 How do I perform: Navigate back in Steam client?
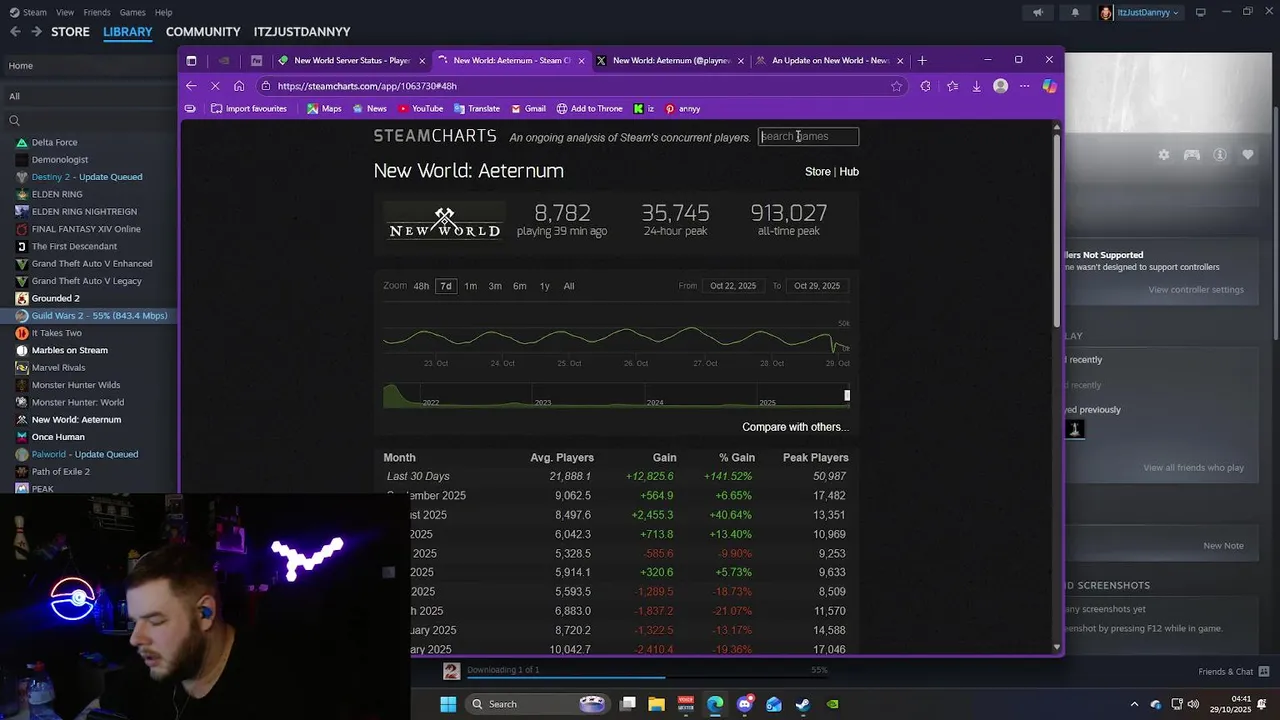pos(15,32)
